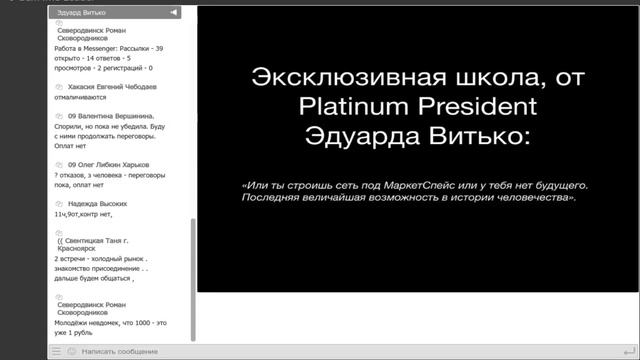Viewport: 640px width, 360px height.
Task: Select the name Свентицкая Таня г. Красноярск
Action: [x=93, y=244]
